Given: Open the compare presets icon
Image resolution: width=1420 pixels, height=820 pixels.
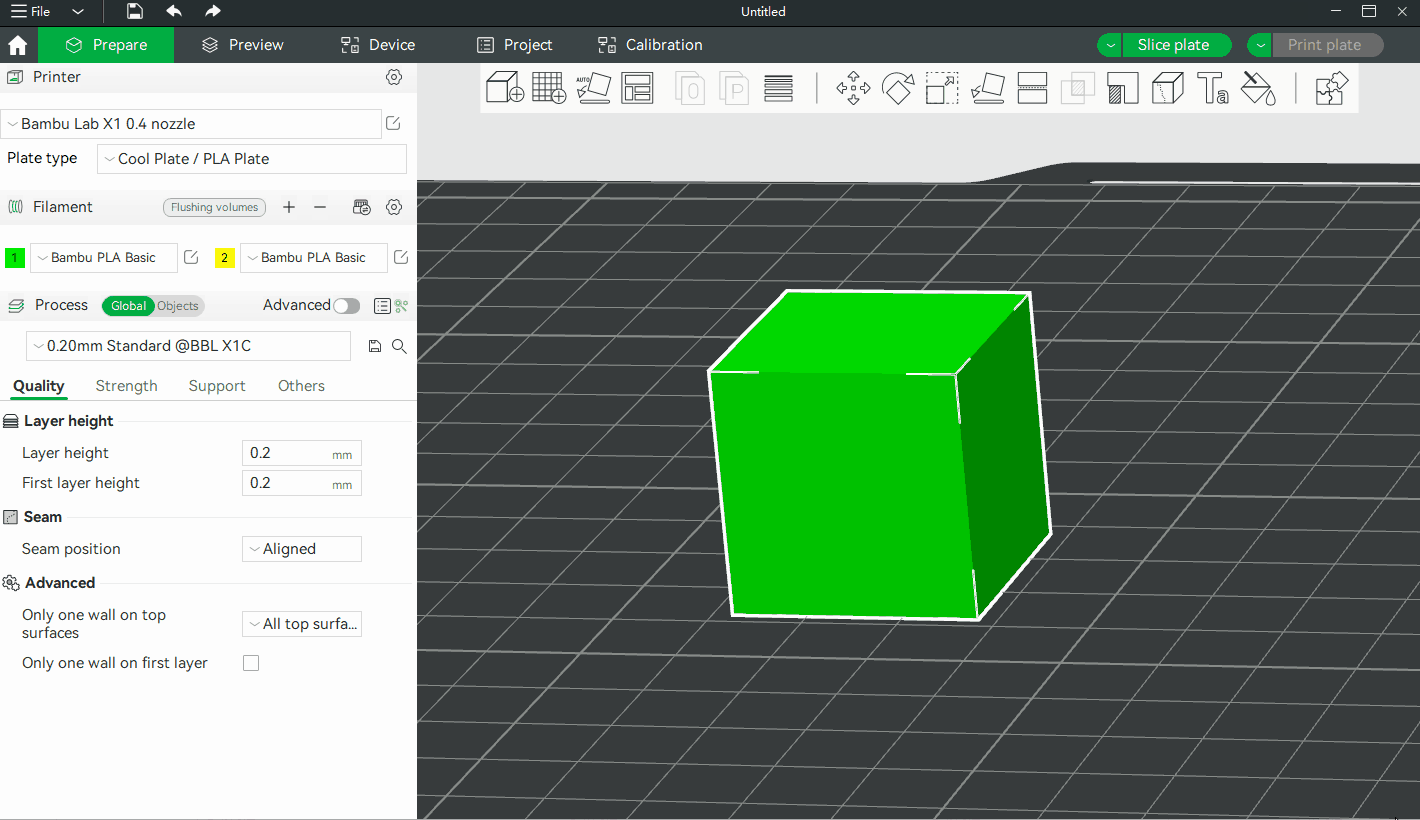Looking at the screenshot, I should click(402, 306).
